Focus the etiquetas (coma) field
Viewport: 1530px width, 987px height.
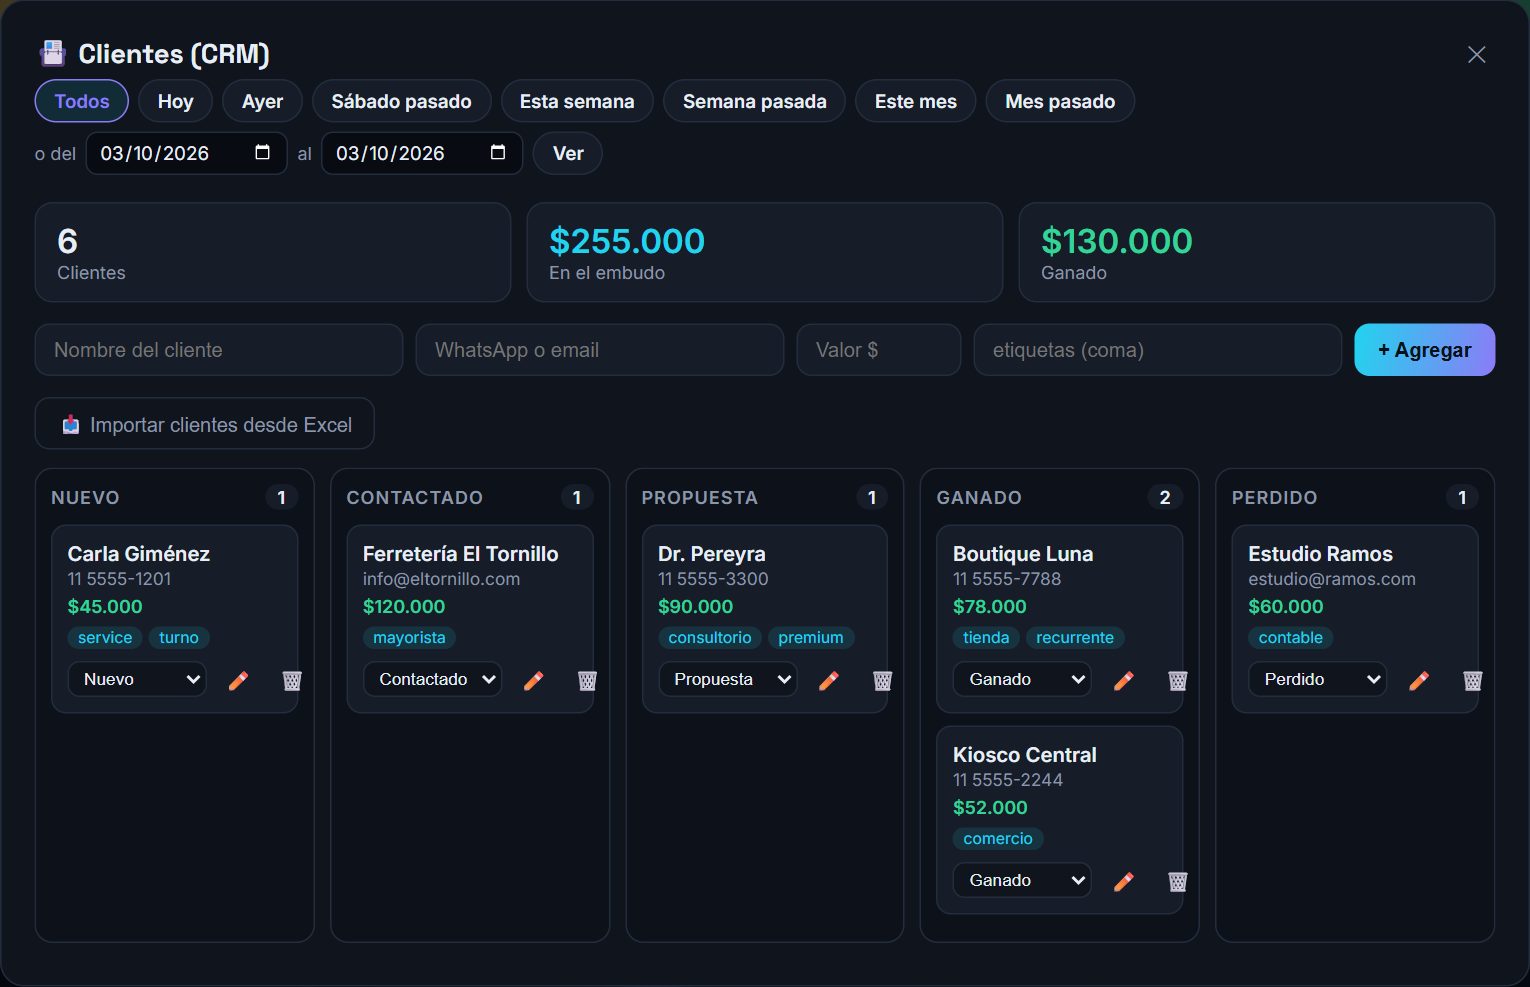point(1158,350)
